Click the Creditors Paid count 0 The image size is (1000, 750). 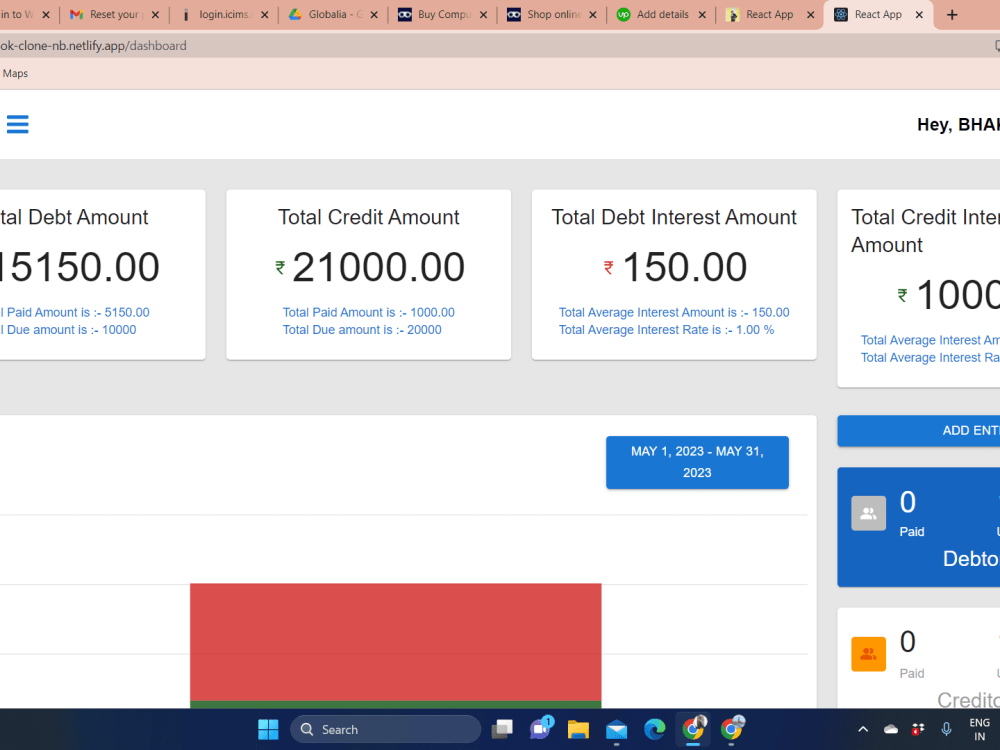(x=908, y=642)
